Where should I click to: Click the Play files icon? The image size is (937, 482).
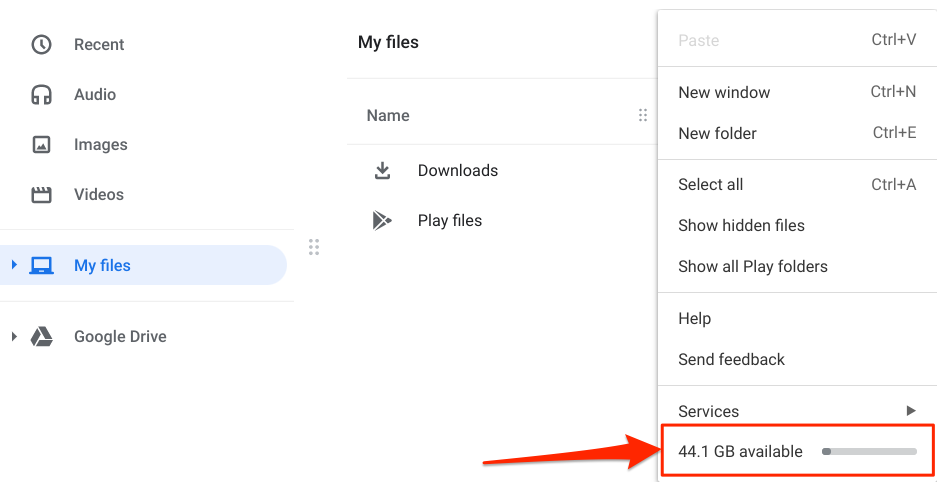click(382, 221)
